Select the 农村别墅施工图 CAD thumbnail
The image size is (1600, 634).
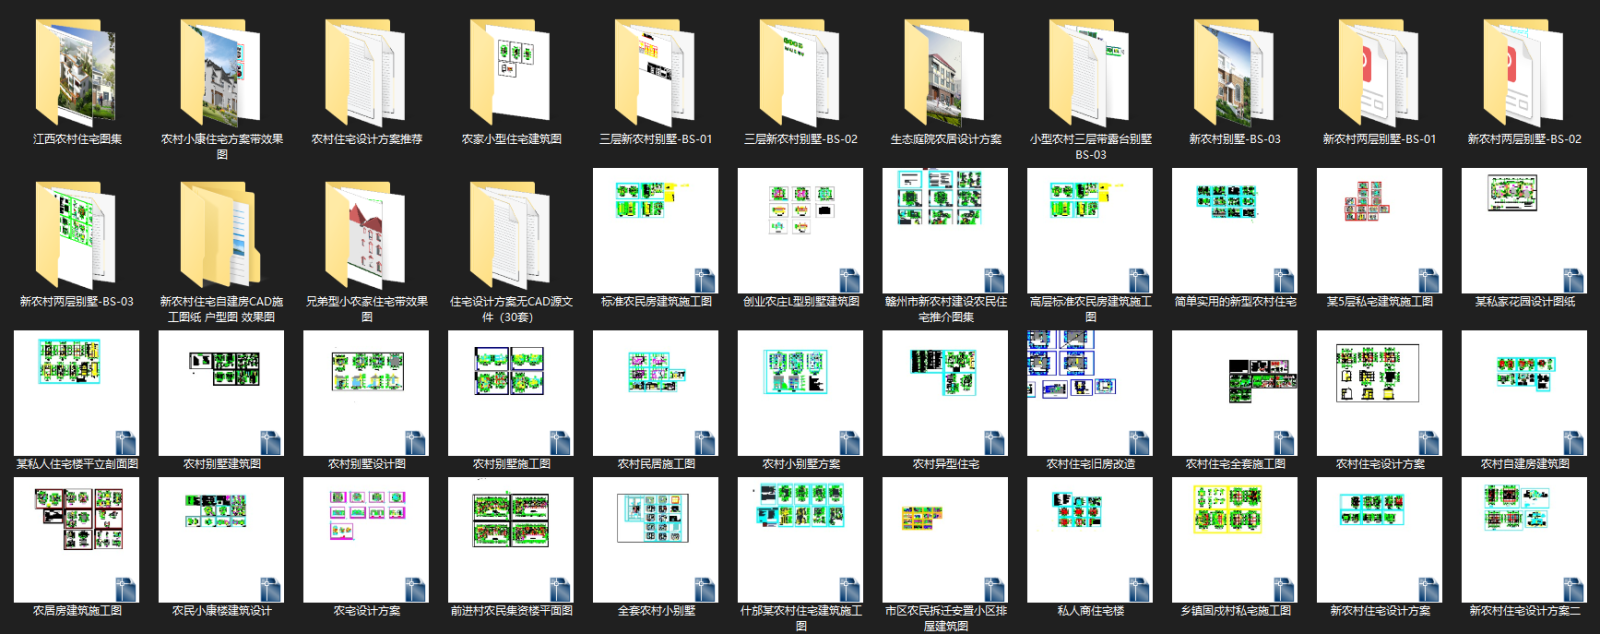[x=512, y=394]
